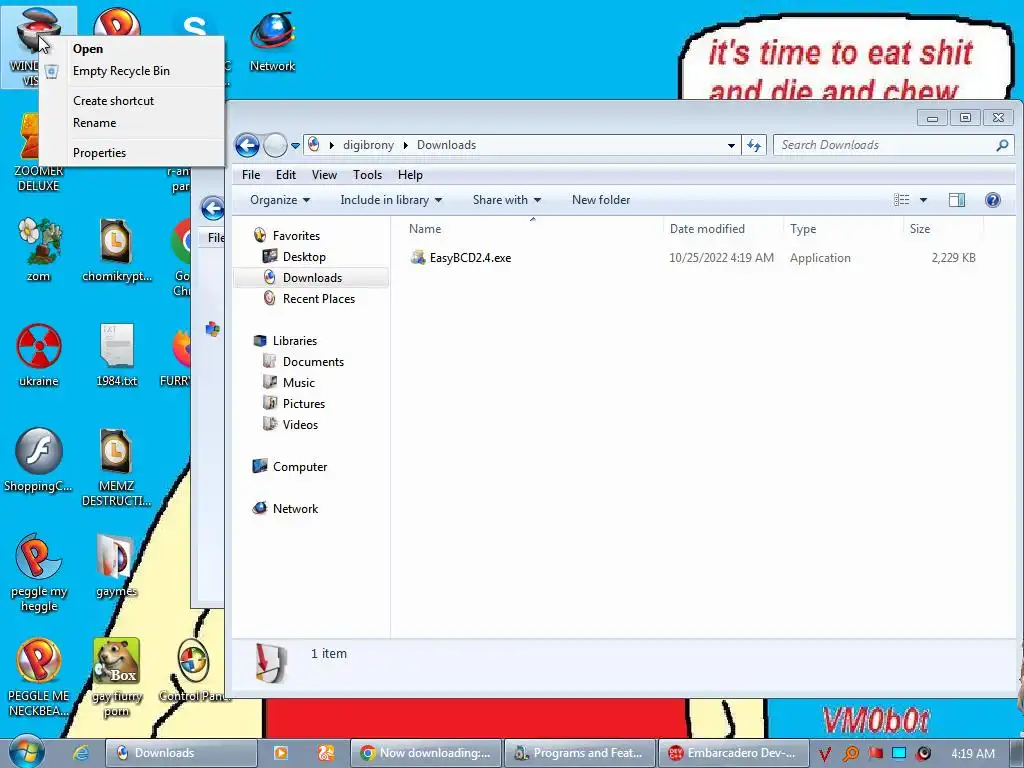Open Recent Places in navigation pane

(319, 298)
